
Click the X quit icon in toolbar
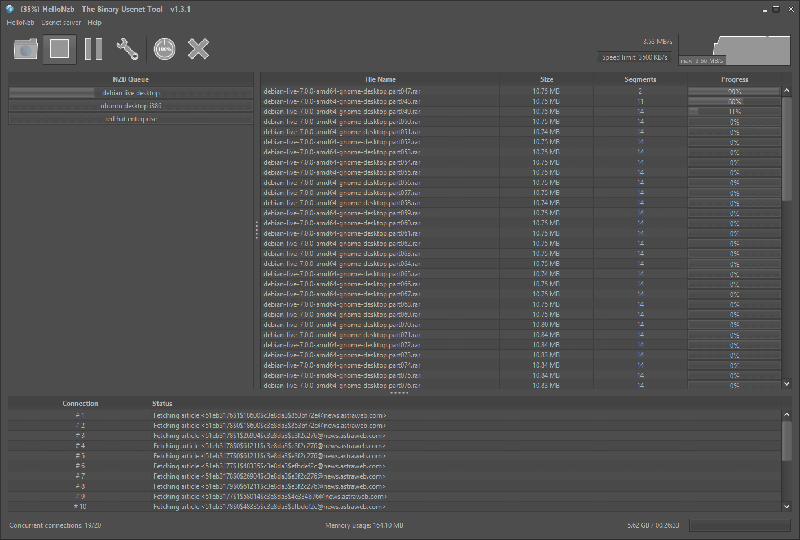tap(198, 49)
